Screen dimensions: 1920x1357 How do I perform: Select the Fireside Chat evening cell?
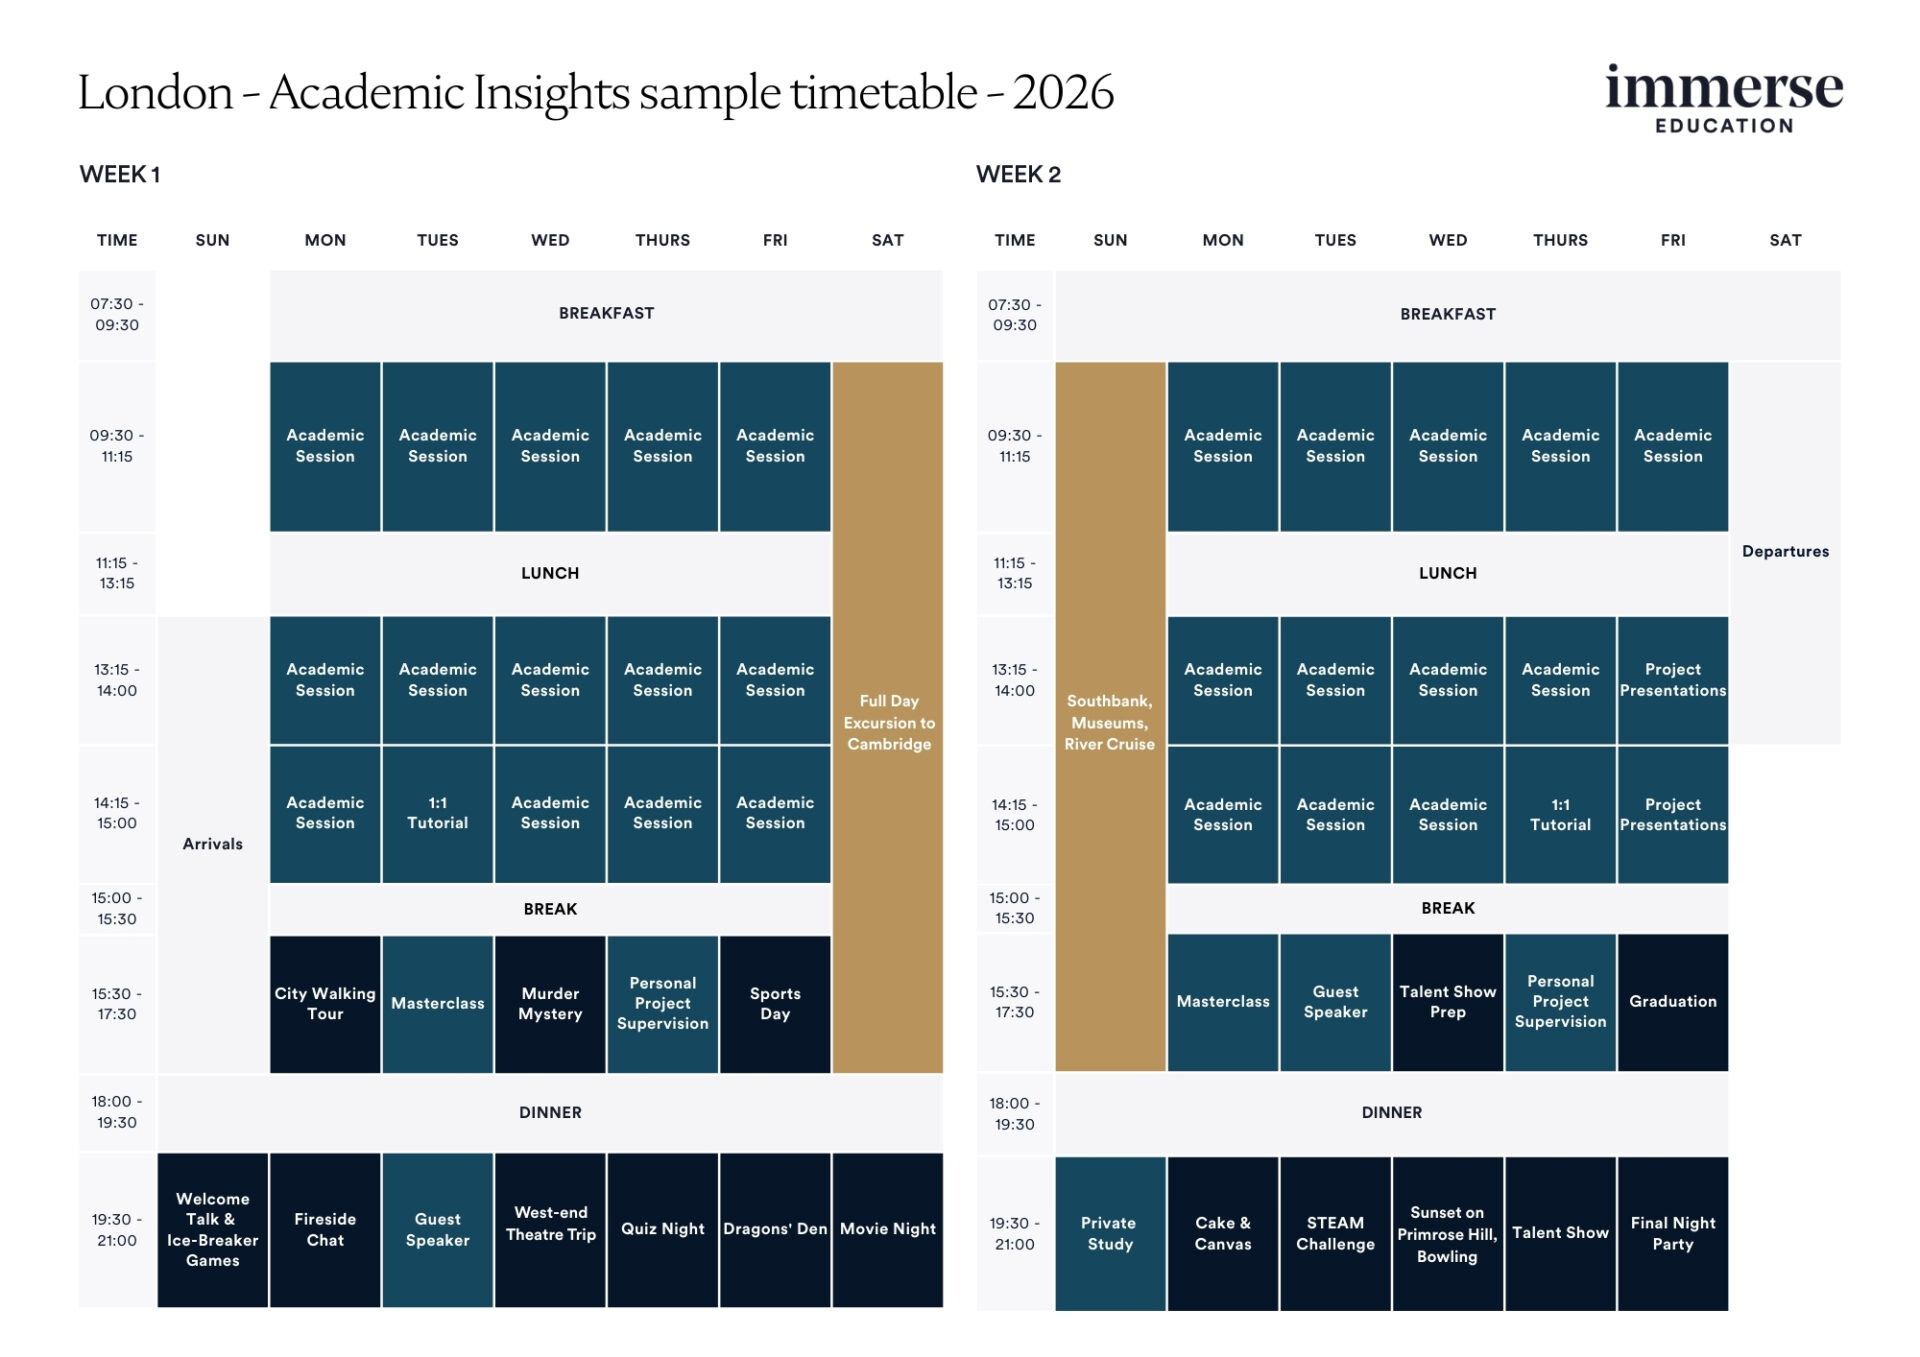(x=325, y=1229)
